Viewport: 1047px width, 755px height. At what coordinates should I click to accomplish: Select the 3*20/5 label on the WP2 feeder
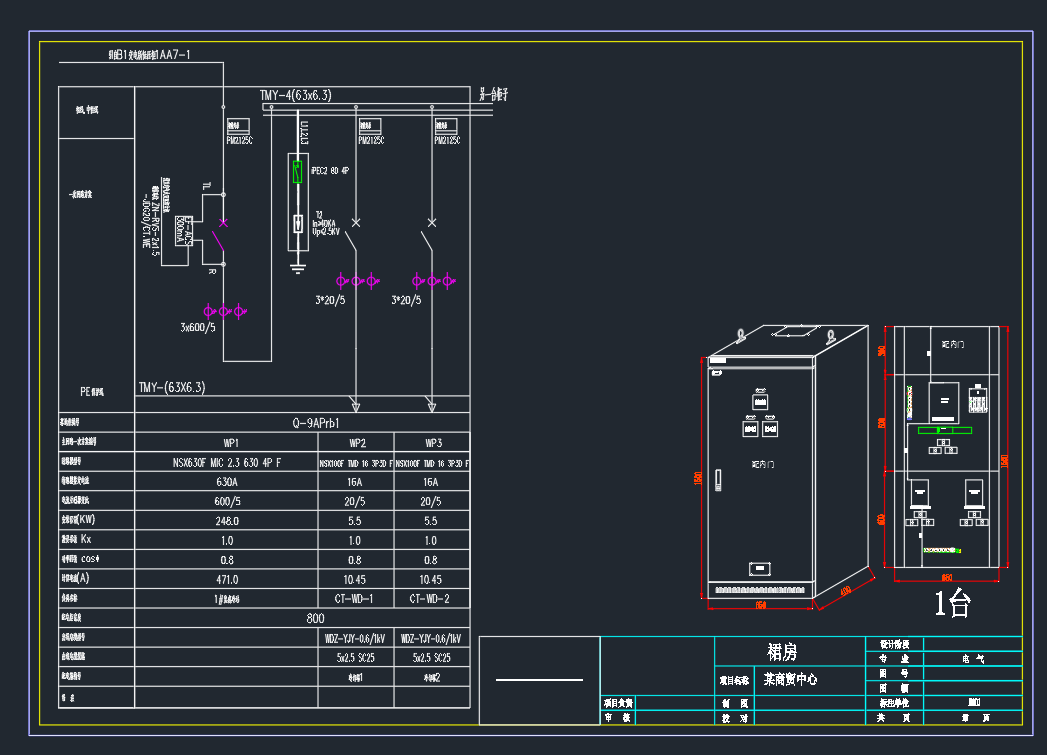330,300
